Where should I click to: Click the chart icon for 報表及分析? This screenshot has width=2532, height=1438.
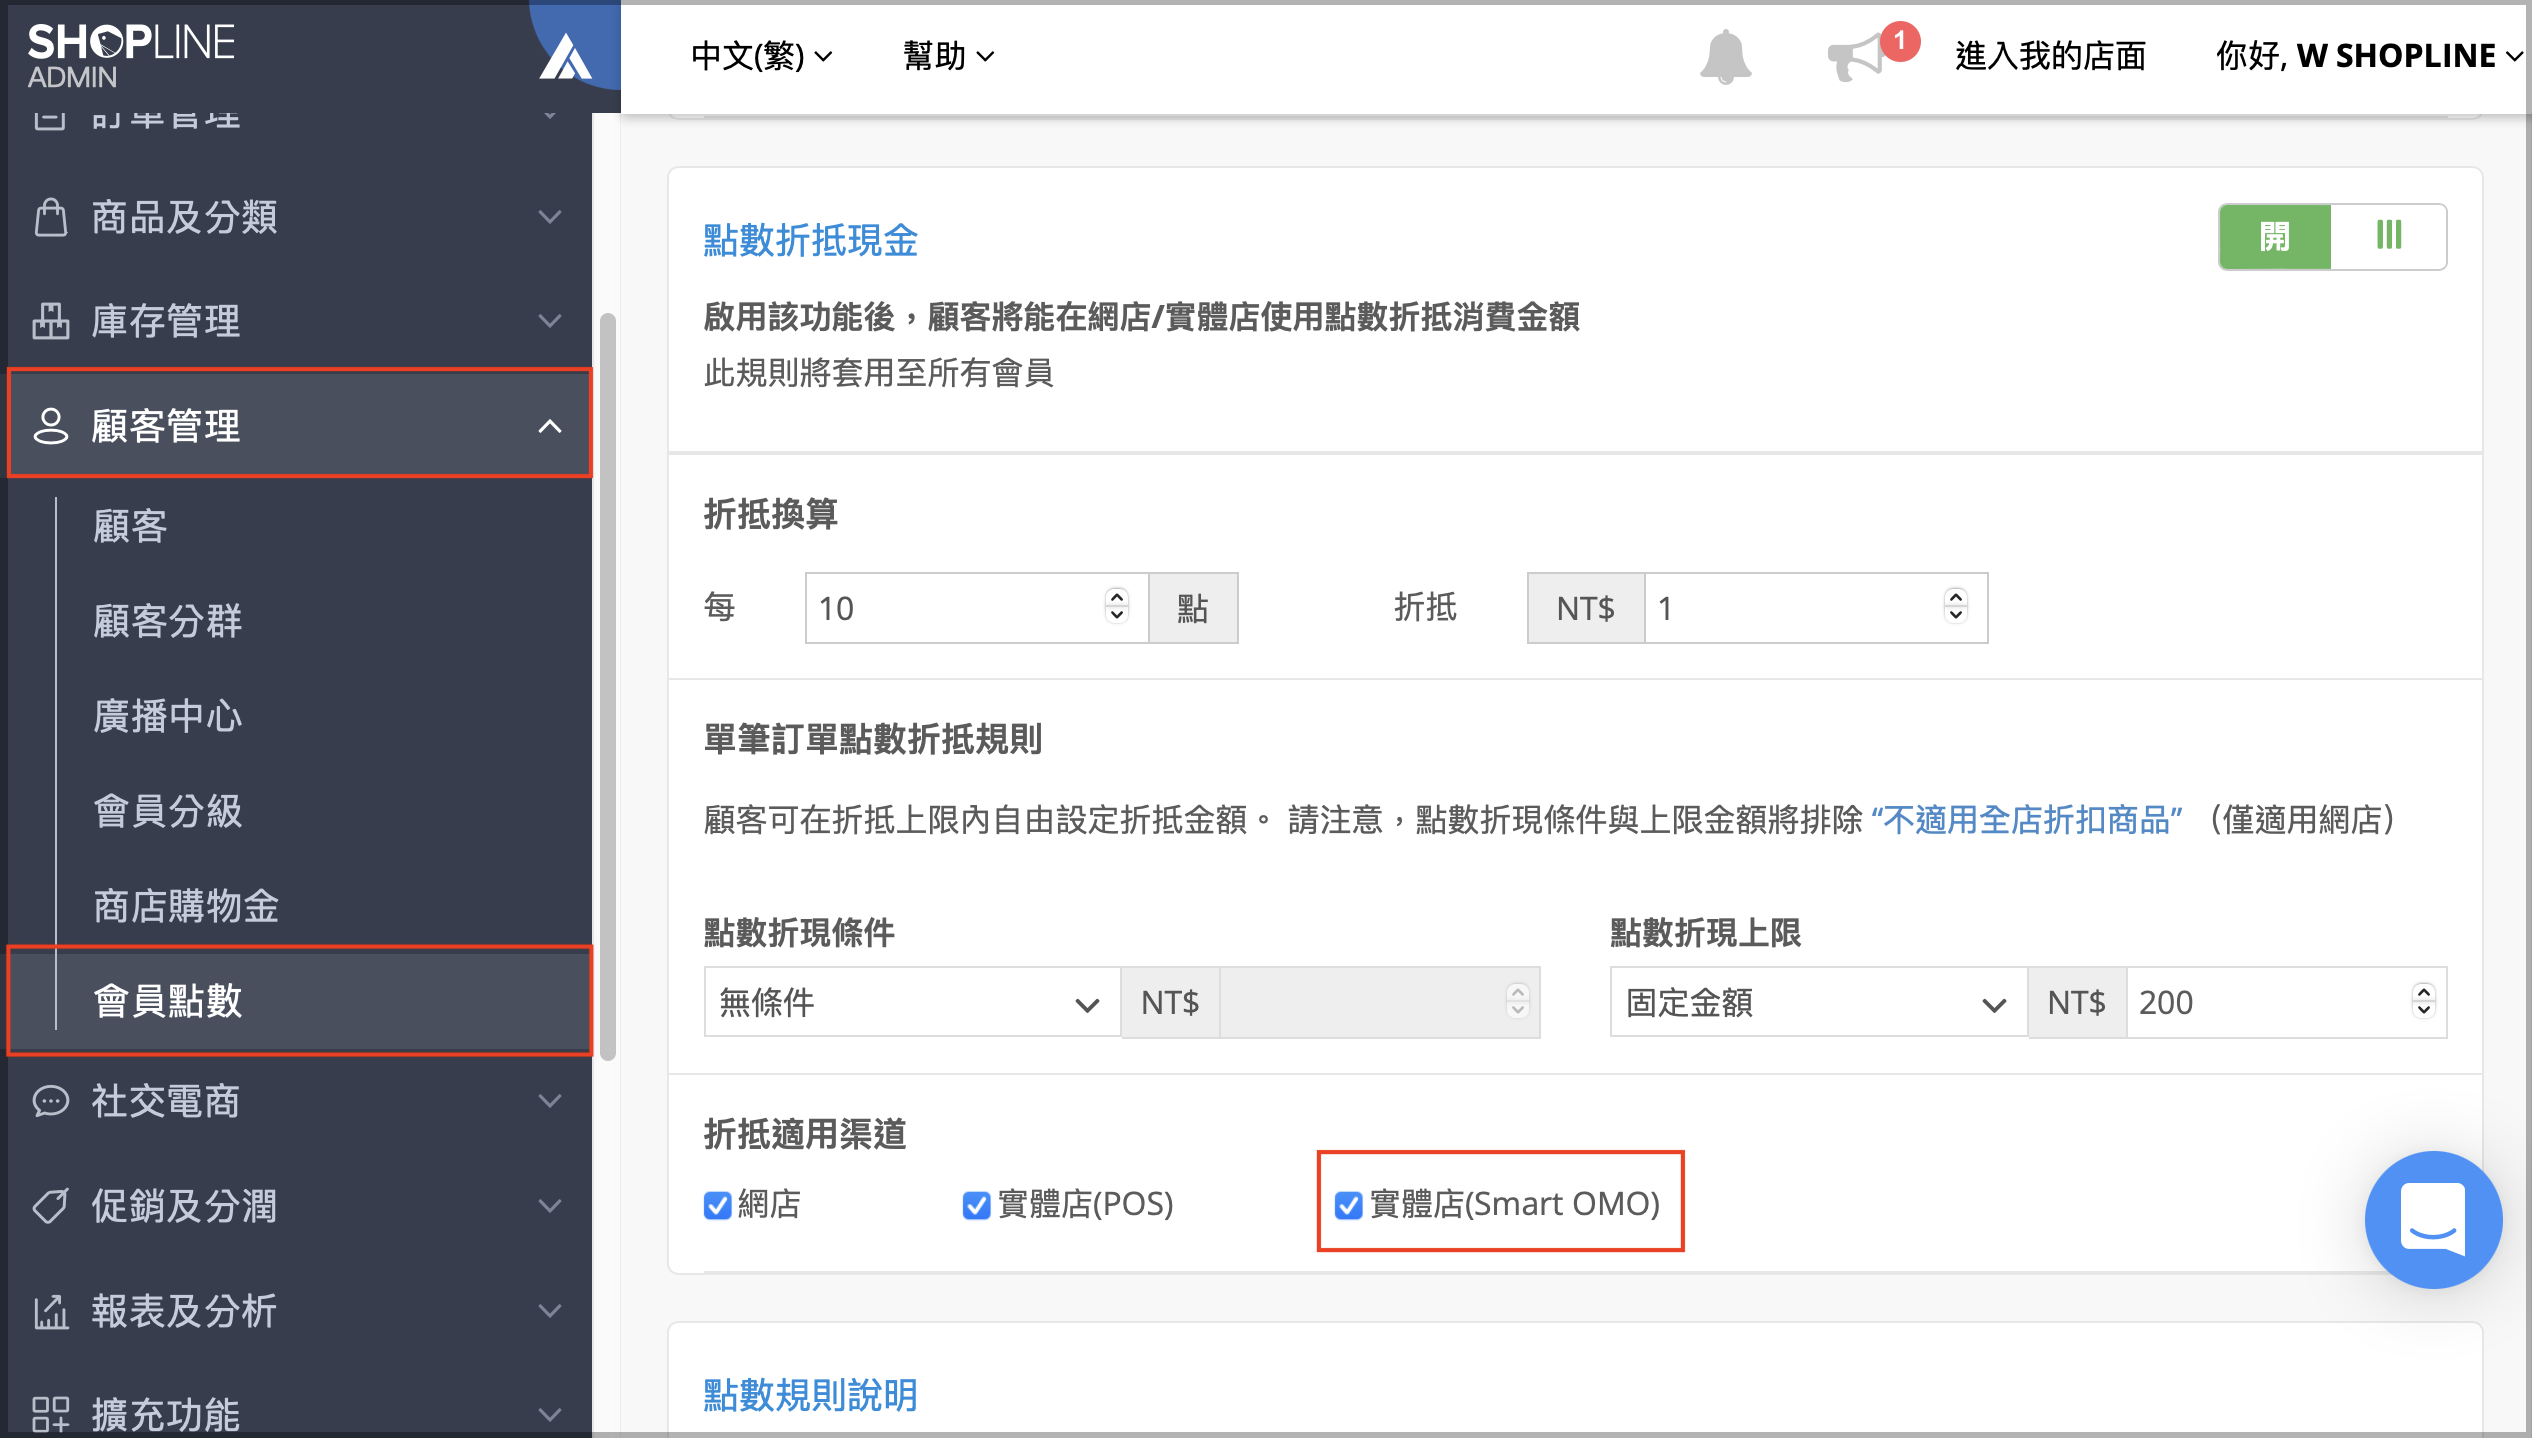(50, 1311)
